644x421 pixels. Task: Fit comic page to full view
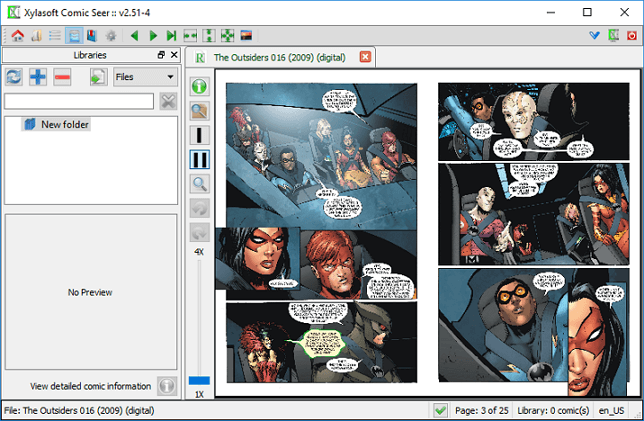click(x=227, y=36)
